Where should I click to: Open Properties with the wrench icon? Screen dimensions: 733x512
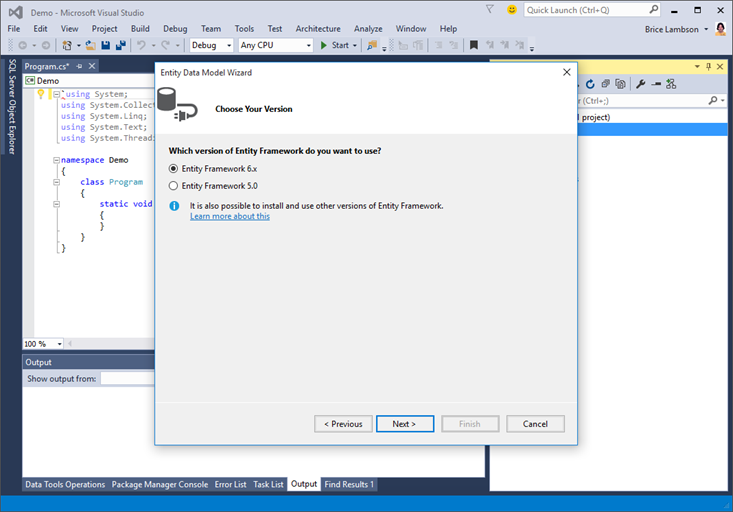641,84
